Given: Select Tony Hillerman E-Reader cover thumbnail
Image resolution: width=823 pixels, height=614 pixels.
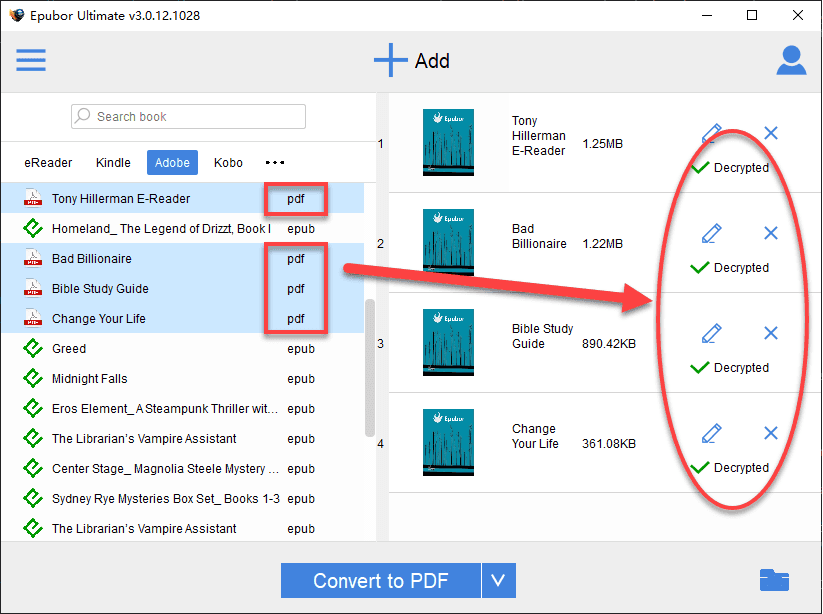Looking at the screenshot, I should pyautogui.click(x=448, y=142).
